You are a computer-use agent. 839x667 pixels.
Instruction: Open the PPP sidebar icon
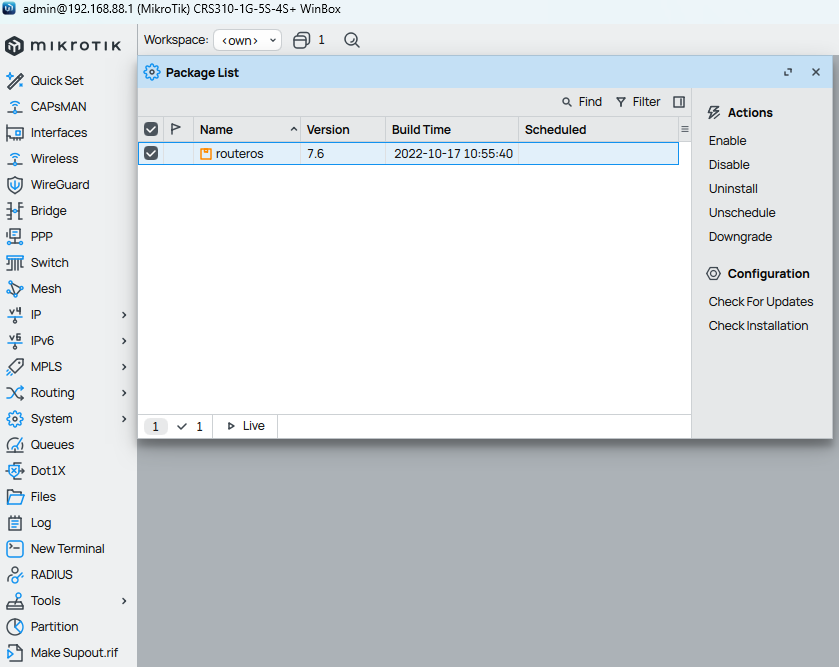14,237
